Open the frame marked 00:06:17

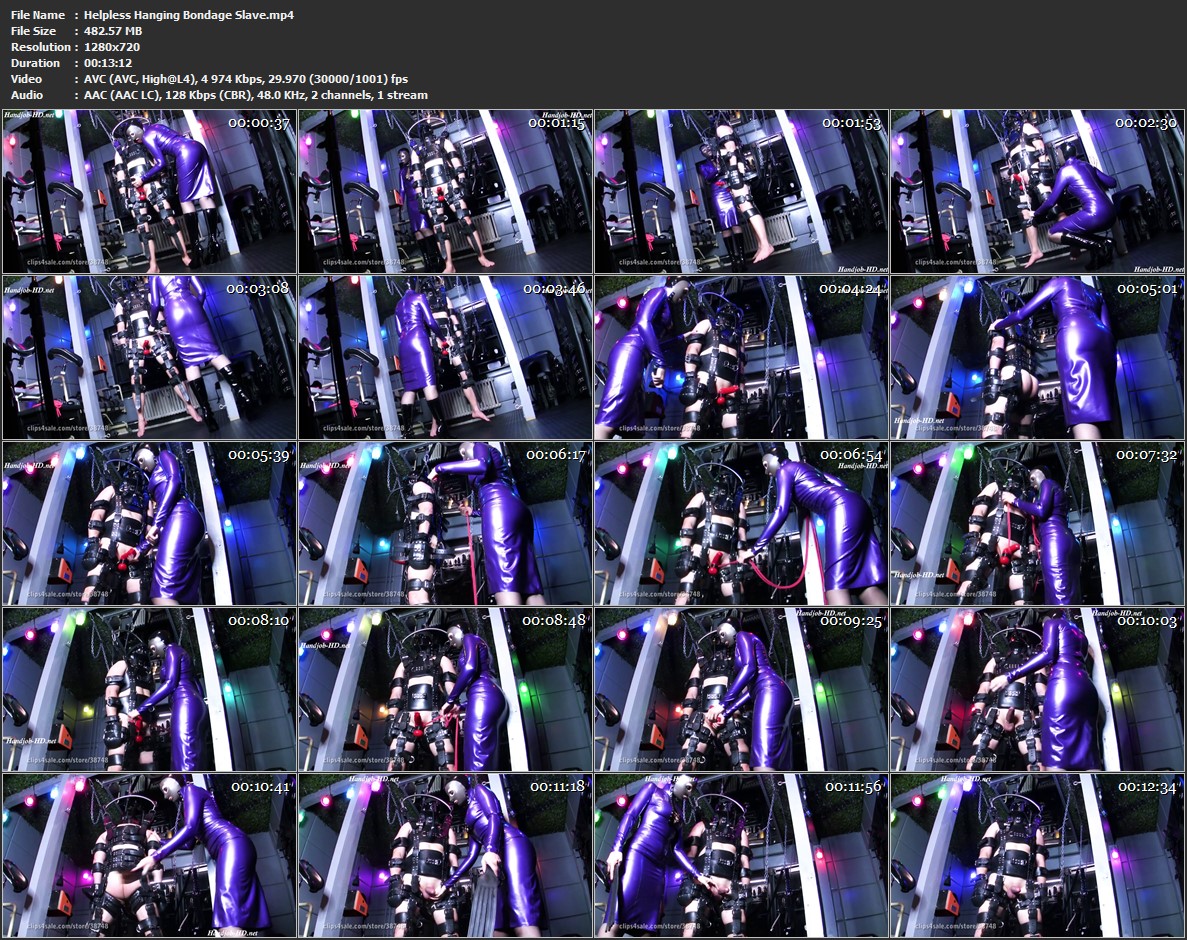coord(445,523)
